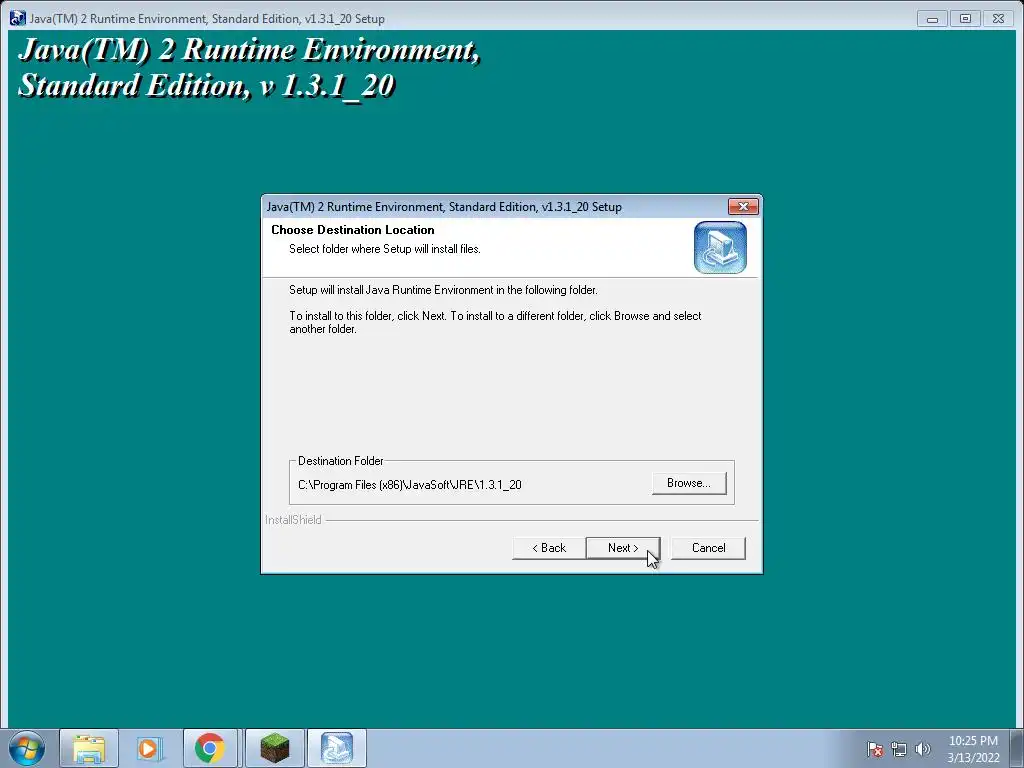The height and width of the screenshot is (768, 1024).
Task: Open Google Chrome from the taskbar
Action: pyautogui.click(x=210, y=748)
